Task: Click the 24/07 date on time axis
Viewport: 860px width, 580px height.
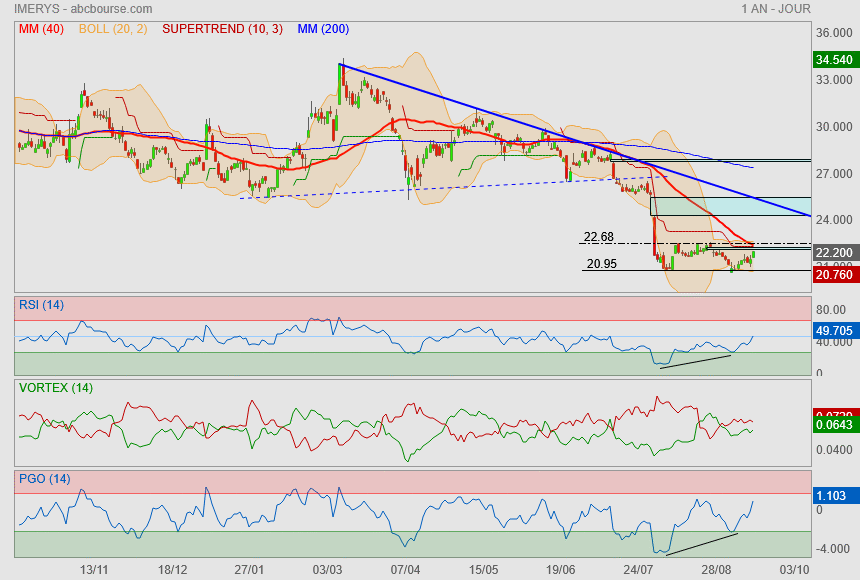Action: point(638,569)
